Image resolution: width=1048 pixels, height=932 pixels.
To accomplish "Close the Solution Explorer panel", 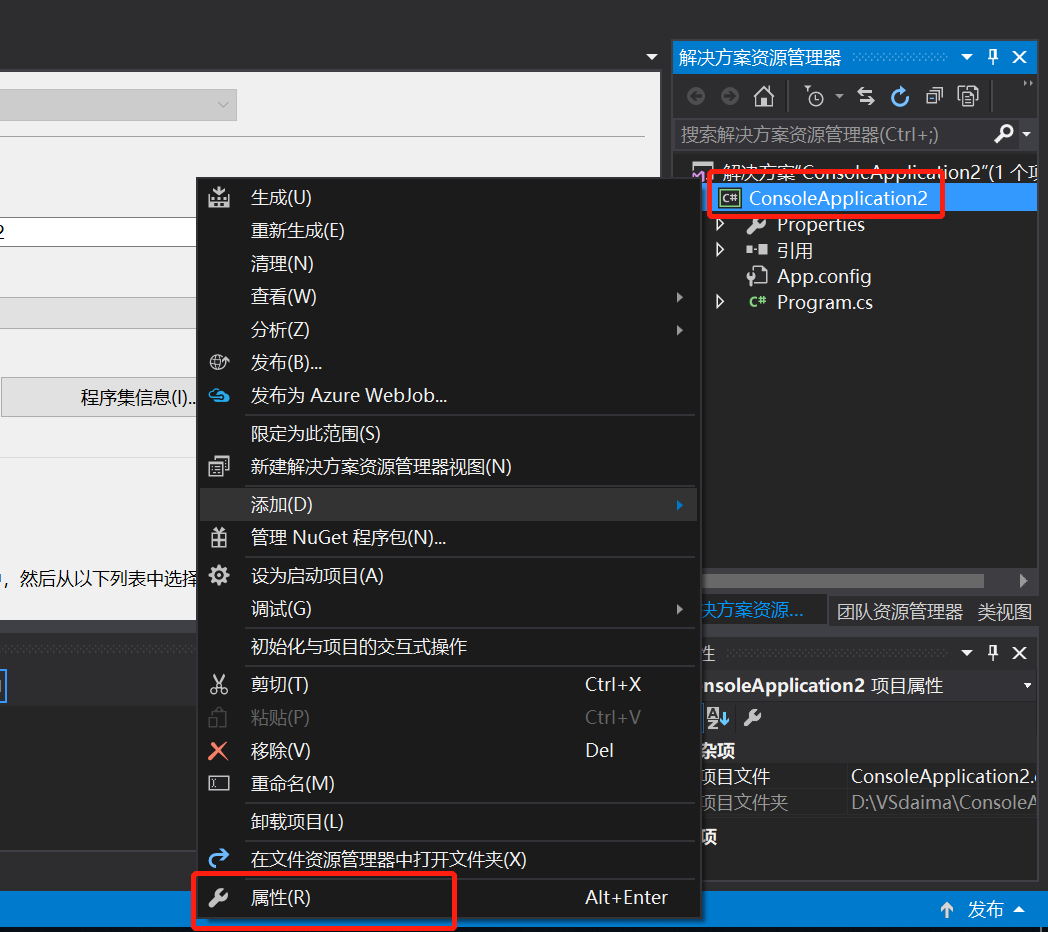I will 1019,57.
